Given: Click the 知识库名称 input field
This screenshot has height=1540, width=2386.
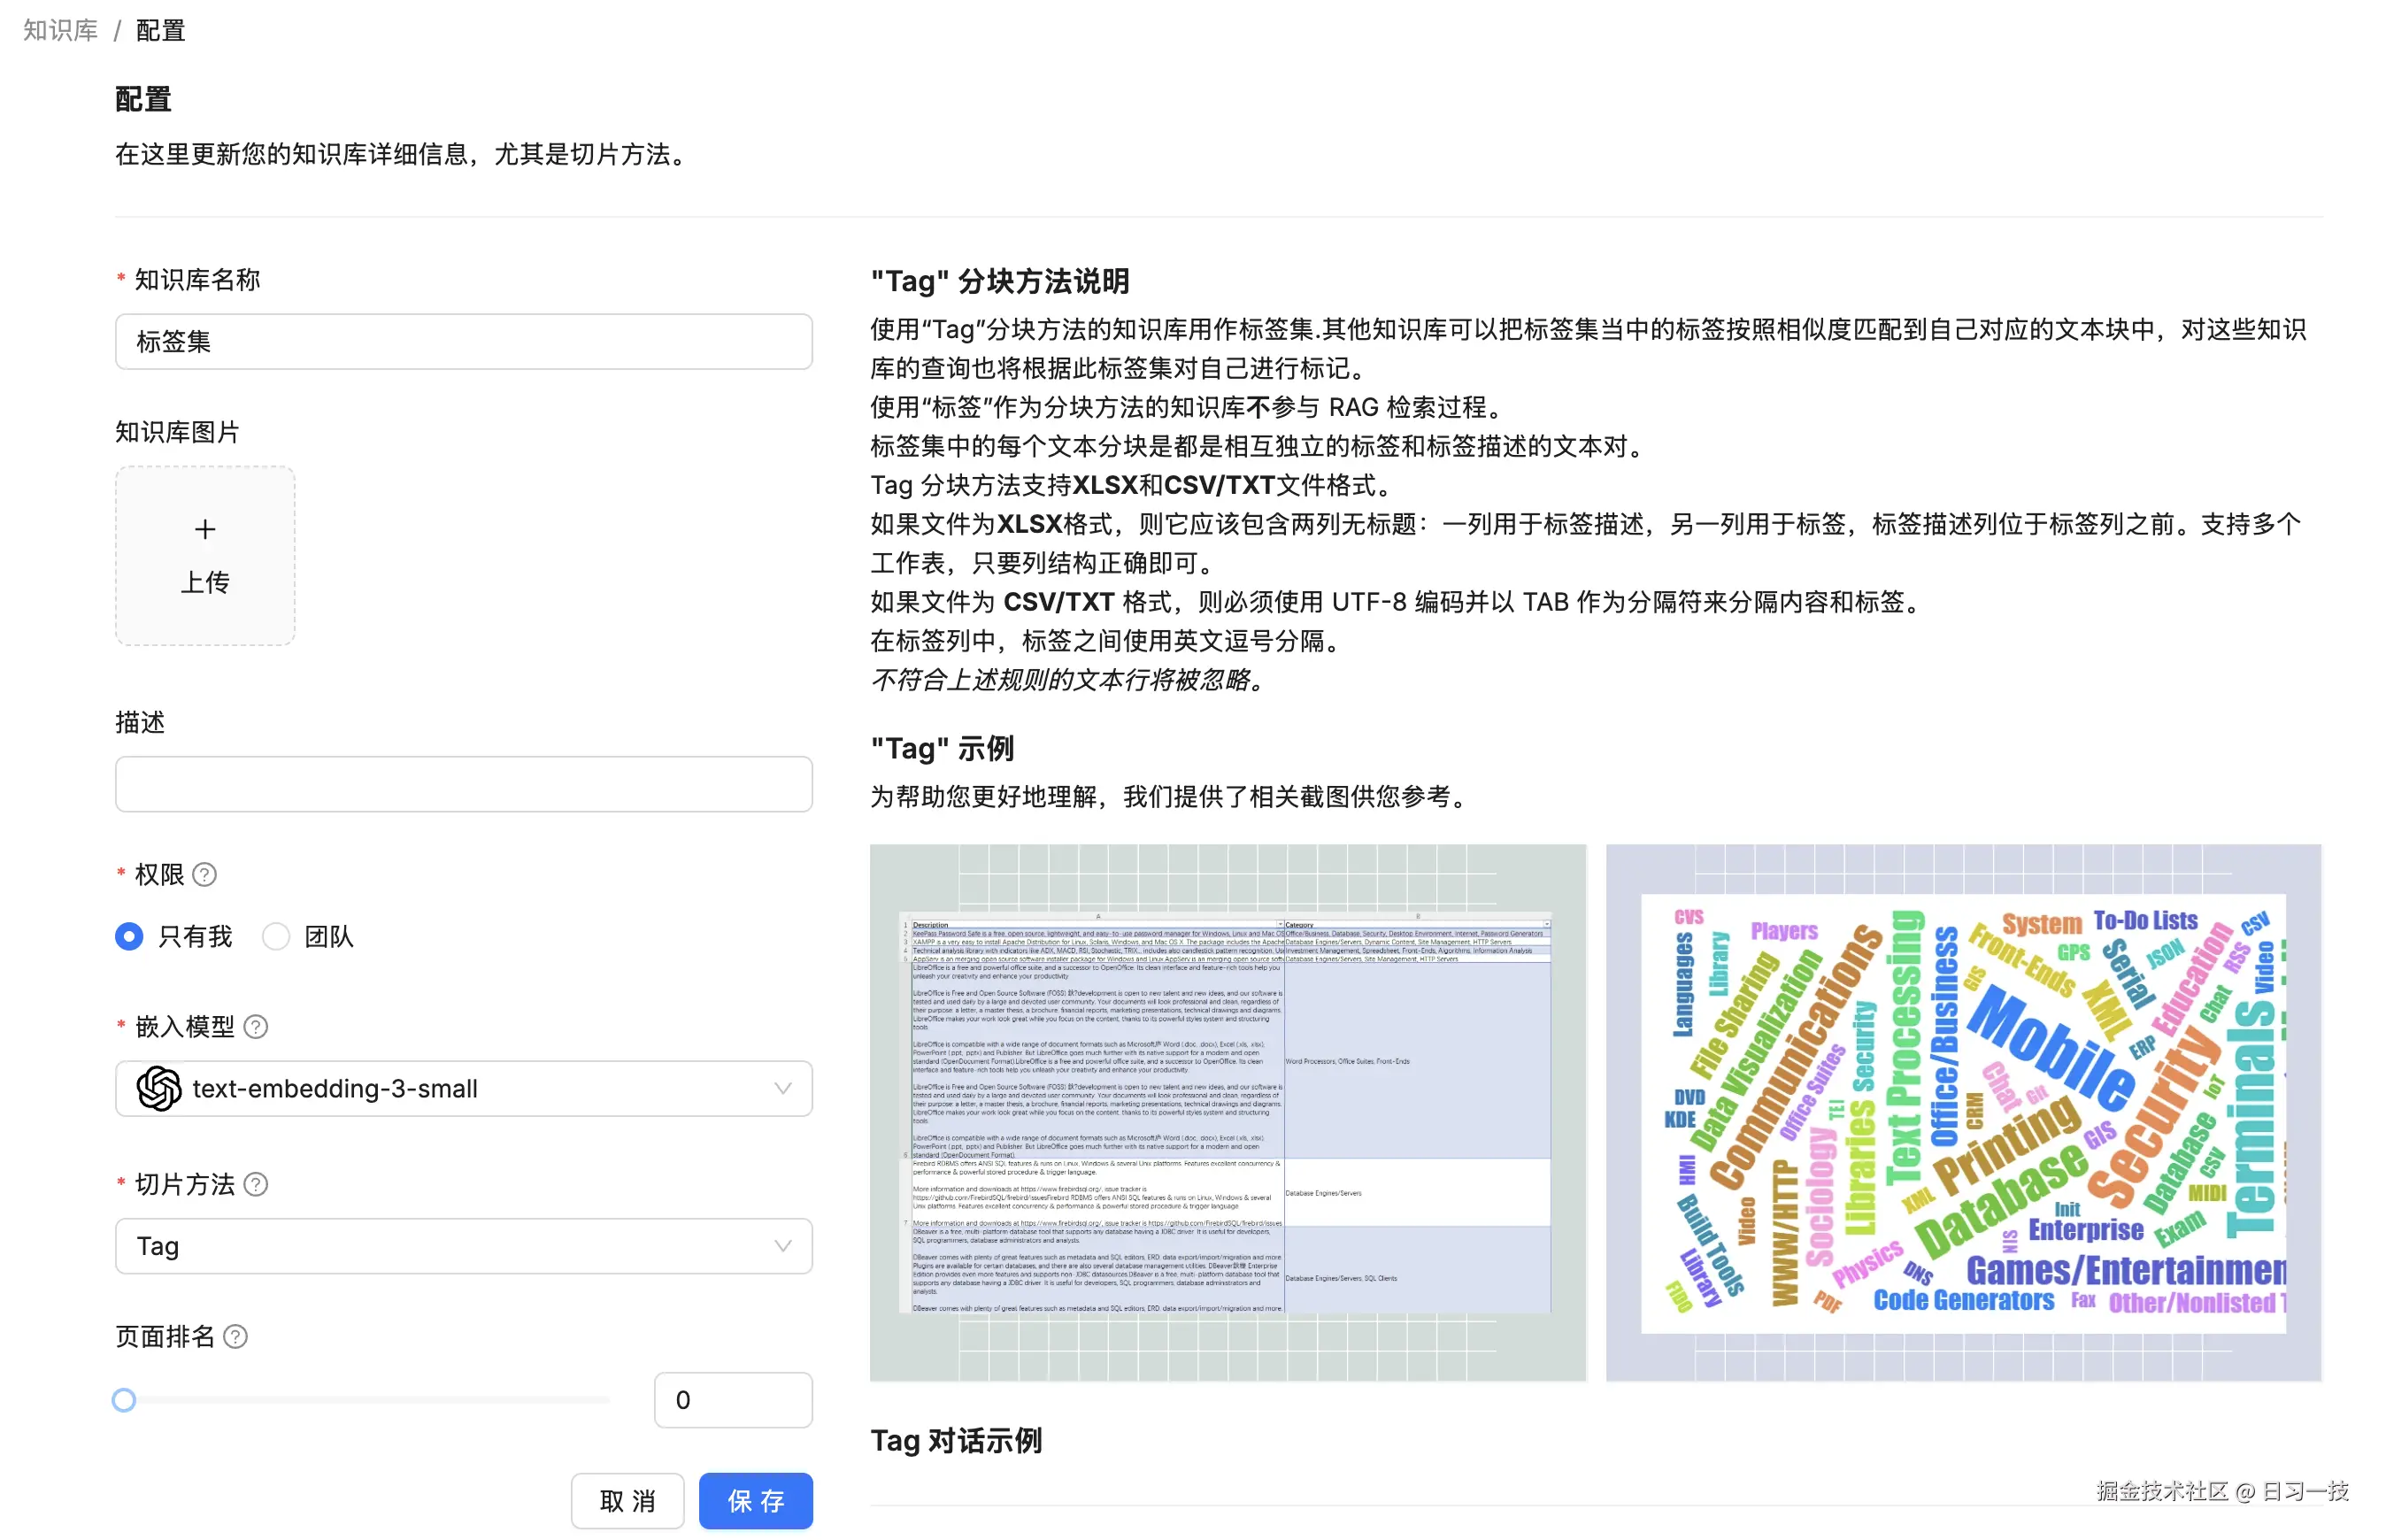Looking at the screenshot, I should click(463, 342).
